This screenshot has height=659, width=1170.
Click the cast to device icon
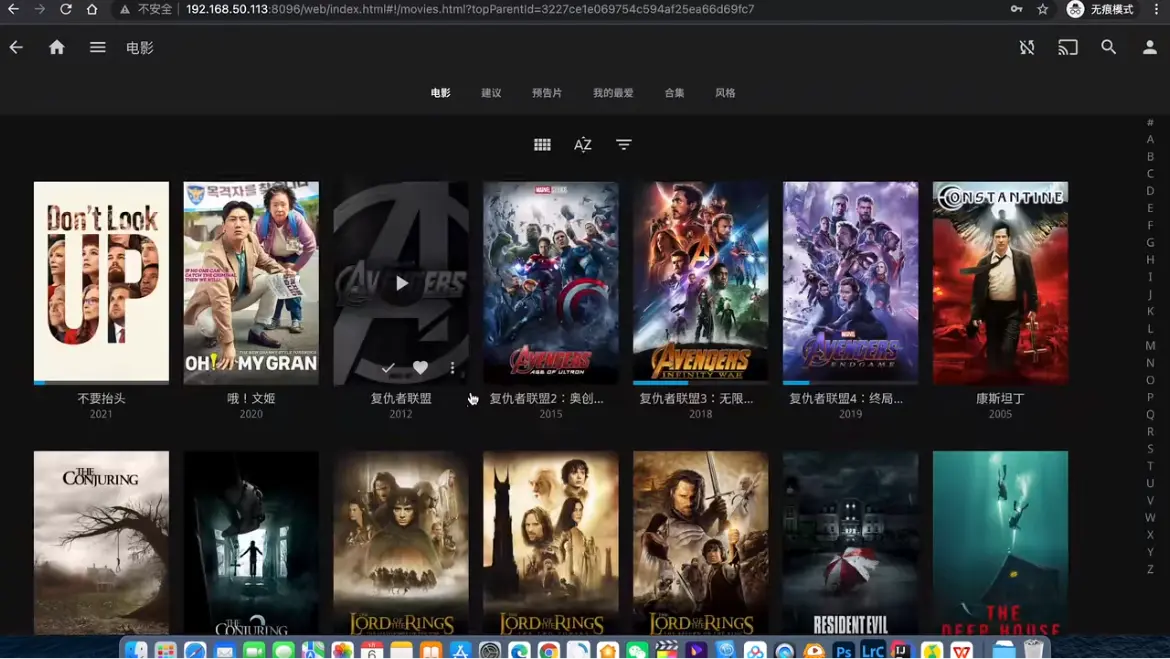point(1068,47)
